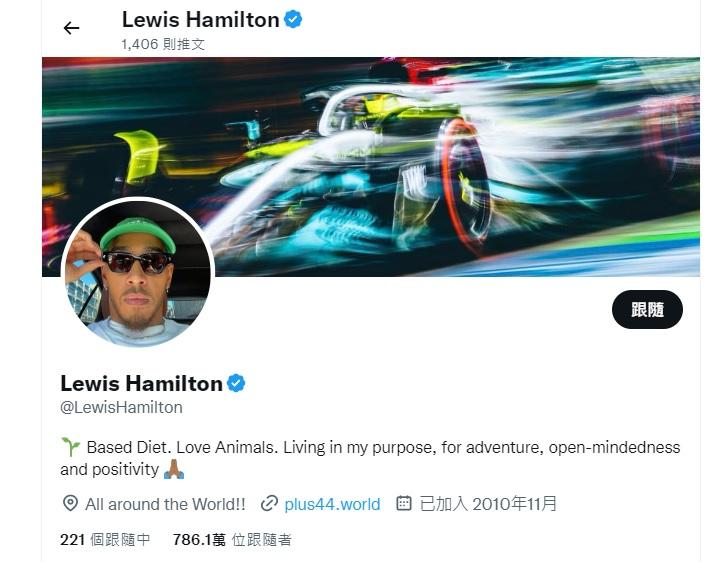Click the green seedling emoji in the bio
723x562 pixels.
tap(71, 447)
